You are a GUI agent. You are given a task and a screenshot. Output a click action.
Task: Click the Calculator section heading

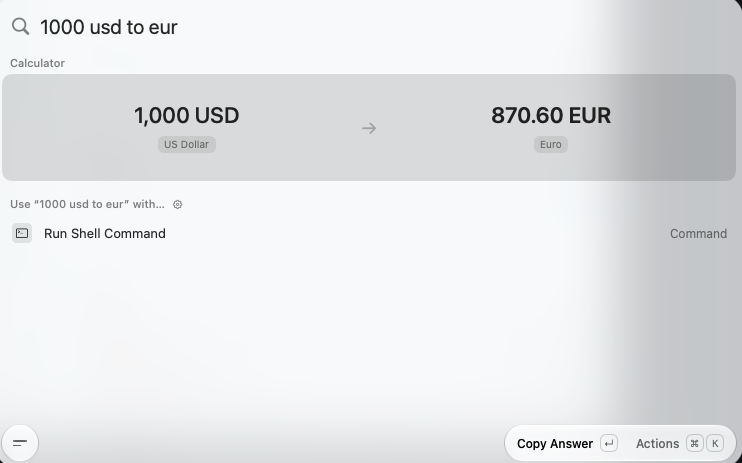click(37, 63)
